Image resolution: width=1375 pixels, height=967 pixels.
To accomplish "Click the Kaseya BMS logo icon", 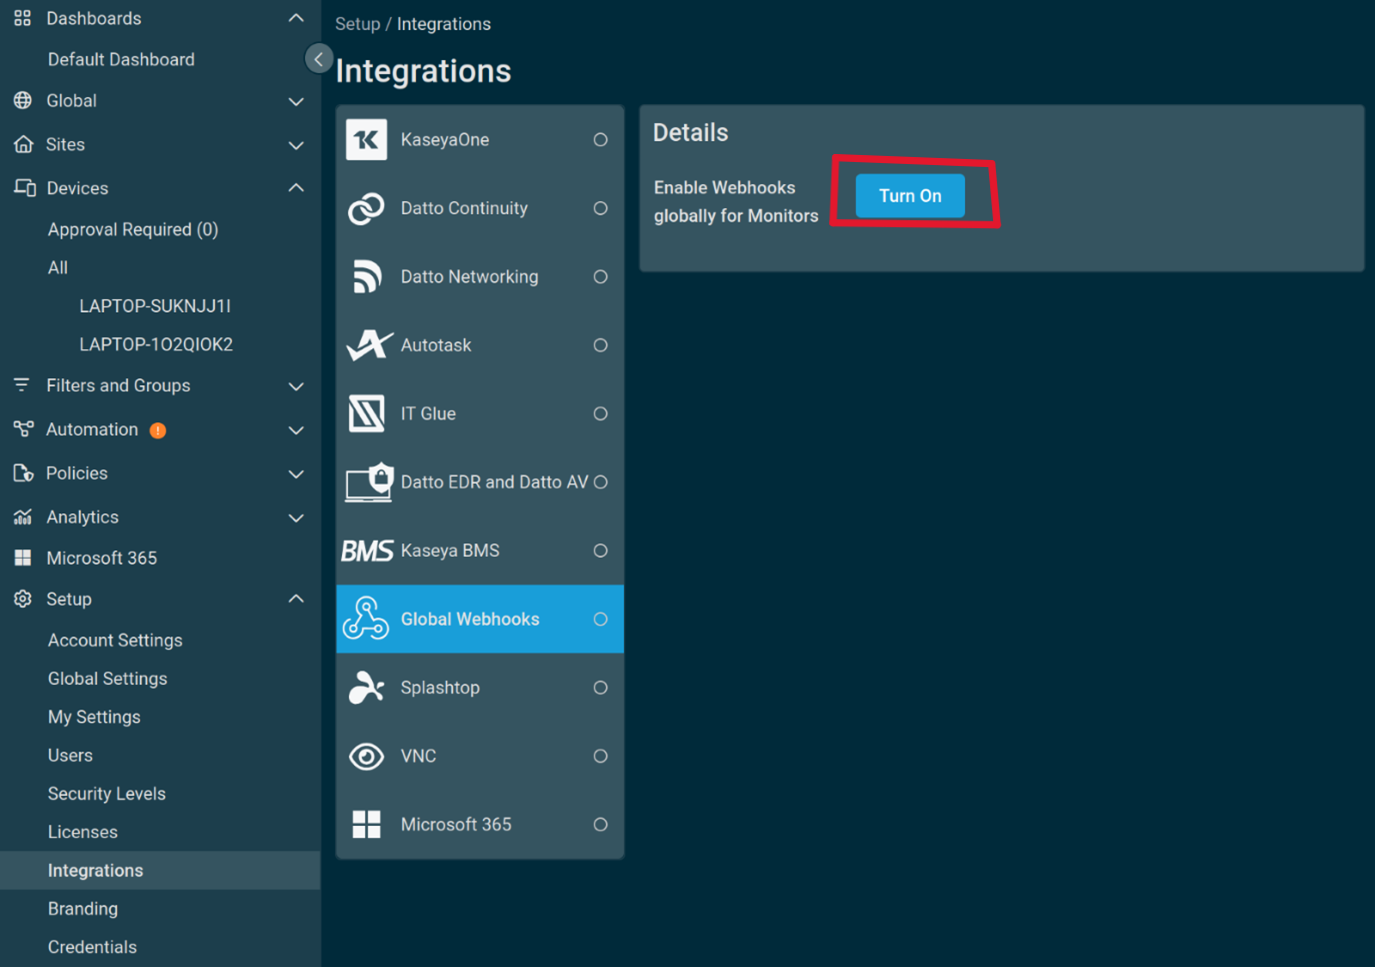I will pyautogui.click(x=367, y=550).
